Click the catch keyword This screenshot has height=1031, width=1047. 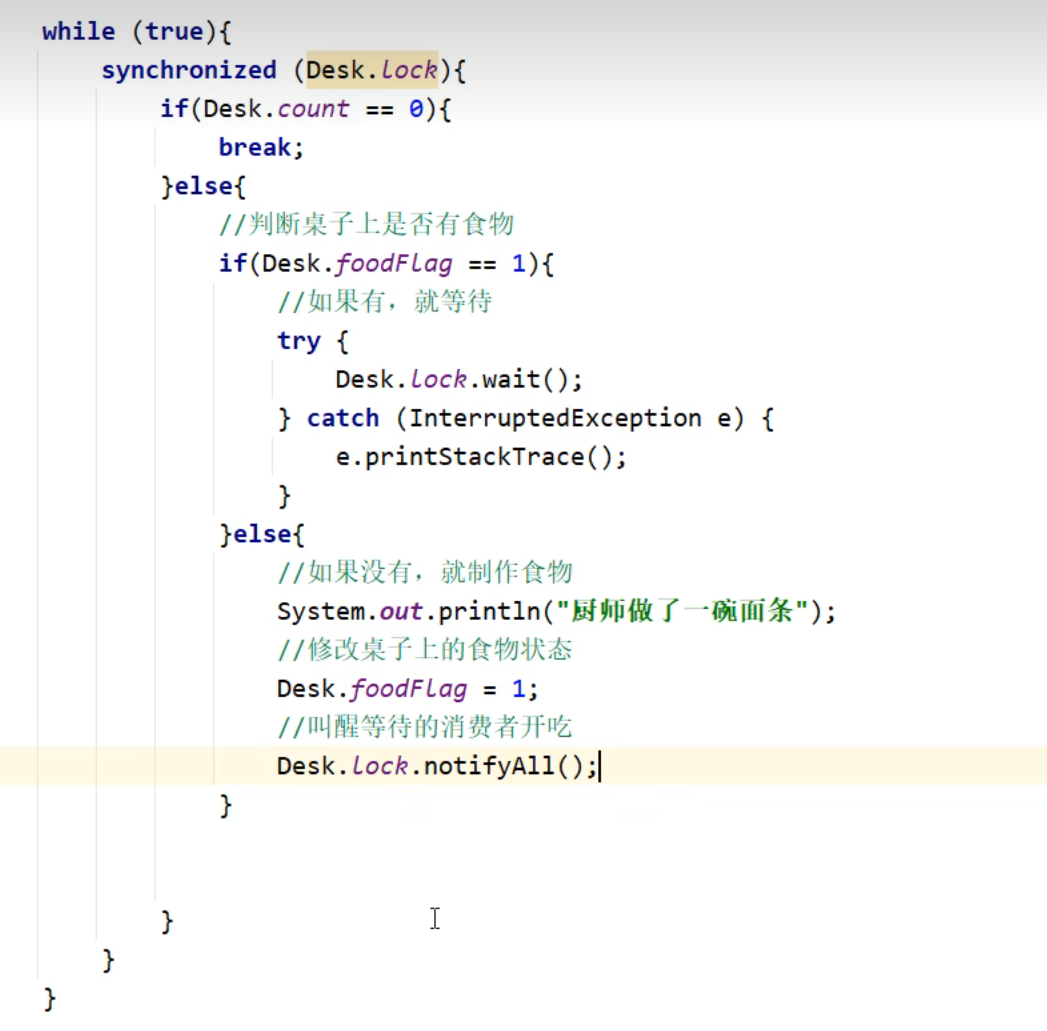click(x=342, y=418)
